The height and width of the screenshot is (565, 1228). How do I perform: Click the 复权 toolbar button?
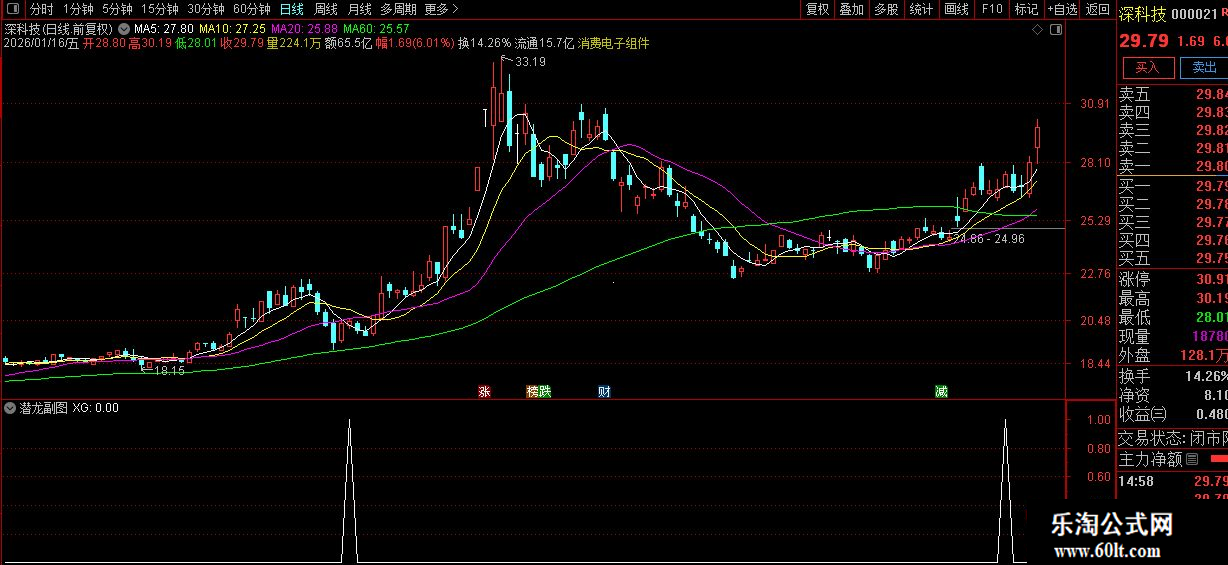coord(817,9)
